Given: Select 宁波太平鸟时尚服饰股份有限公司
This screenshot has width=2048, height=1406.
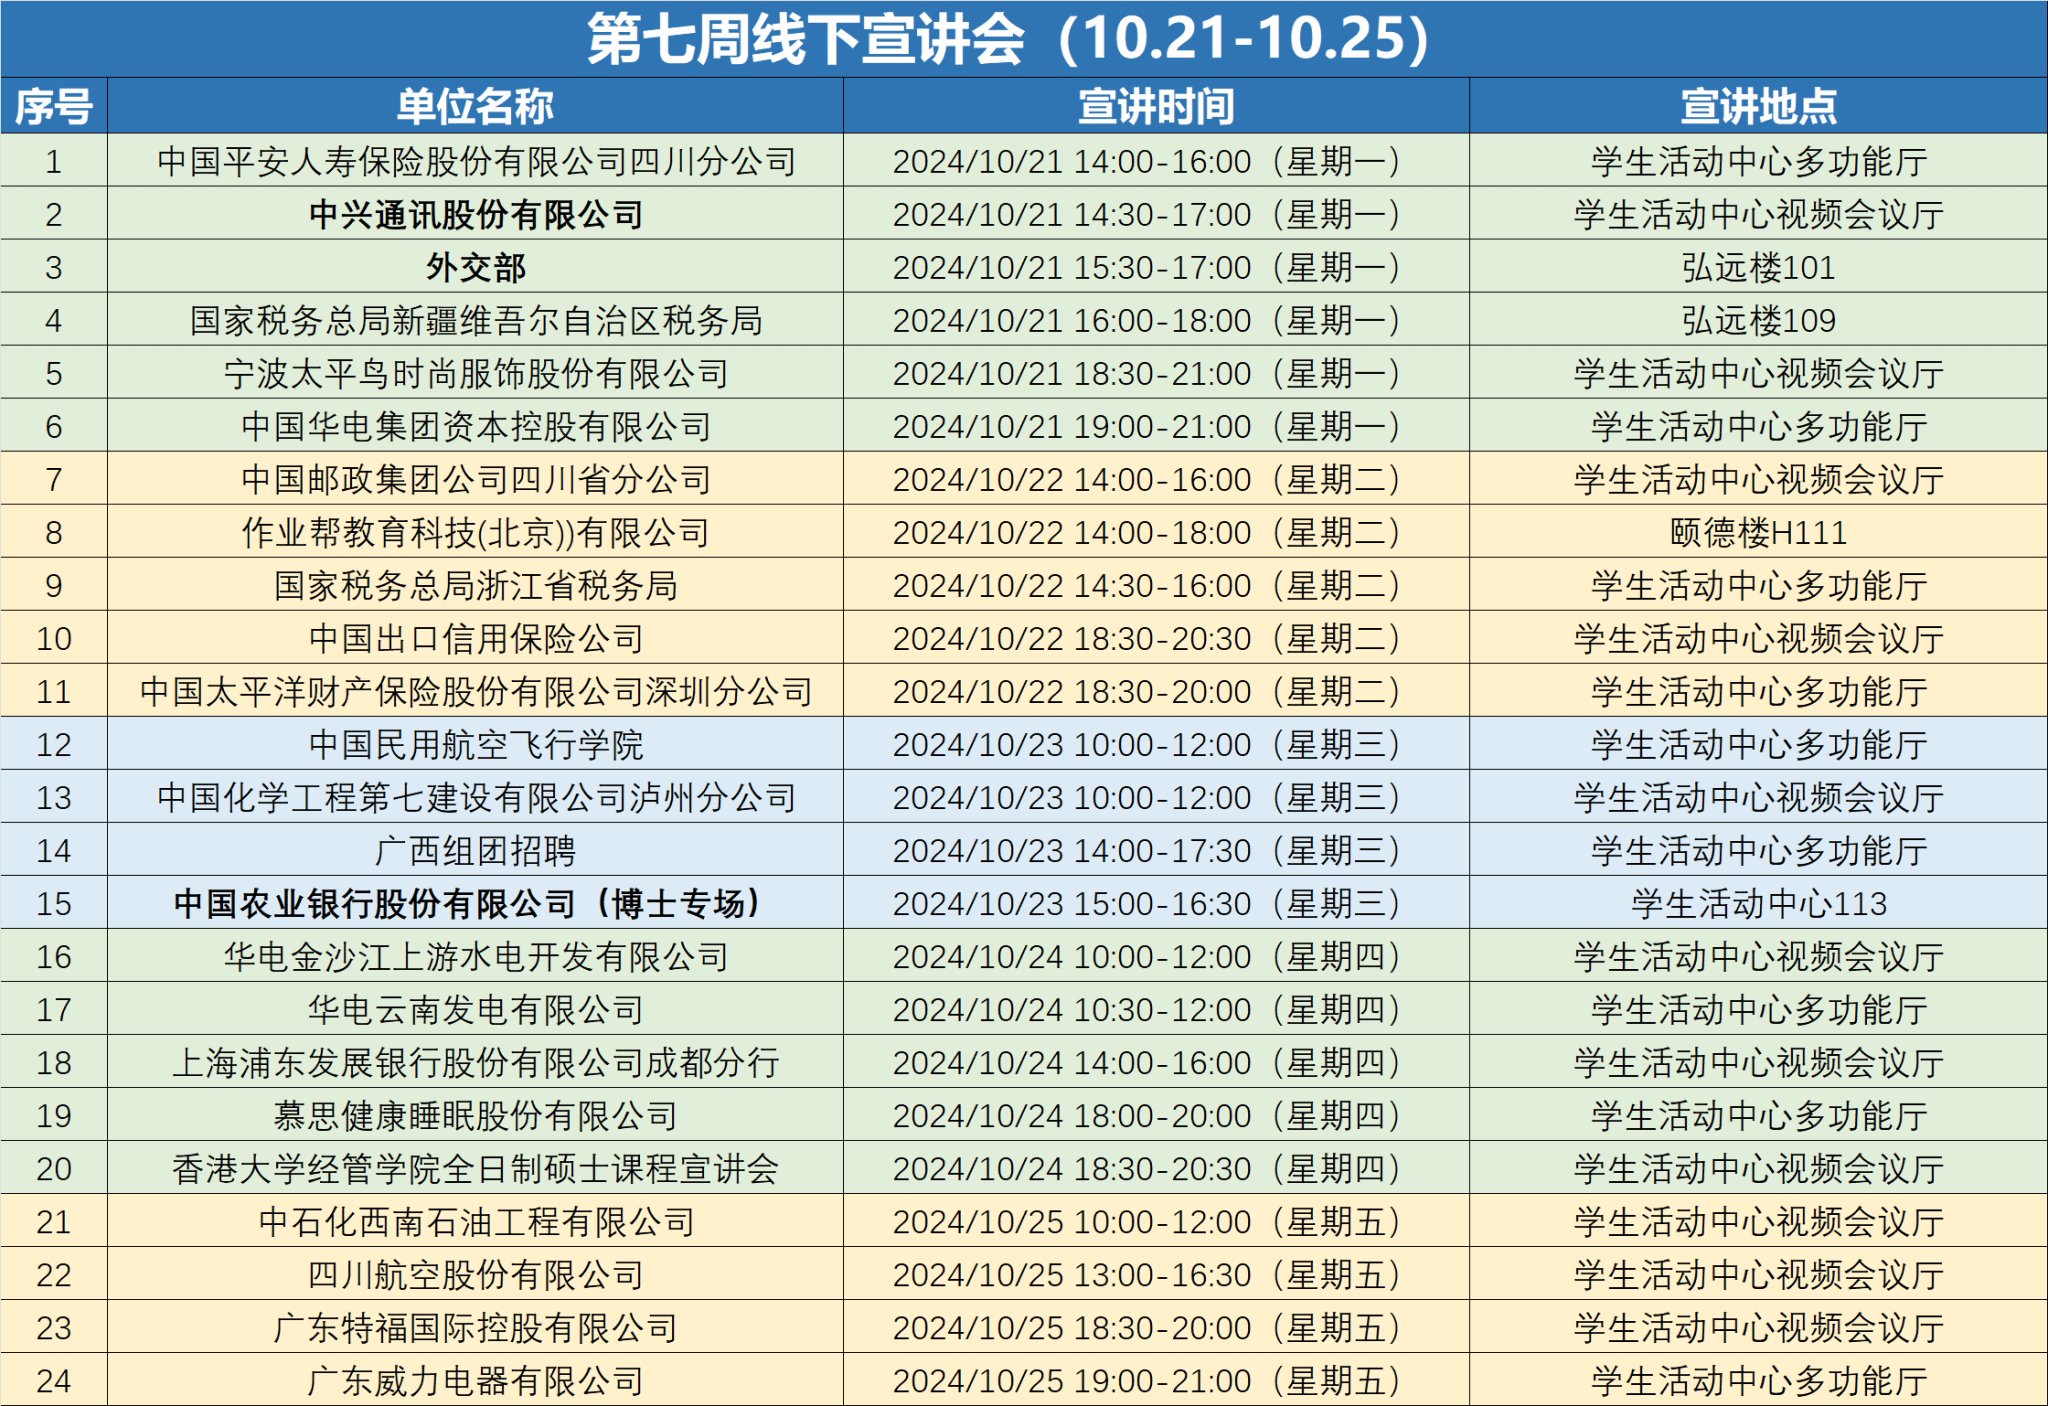Looking at the screenshot, I should click(476, 373).
